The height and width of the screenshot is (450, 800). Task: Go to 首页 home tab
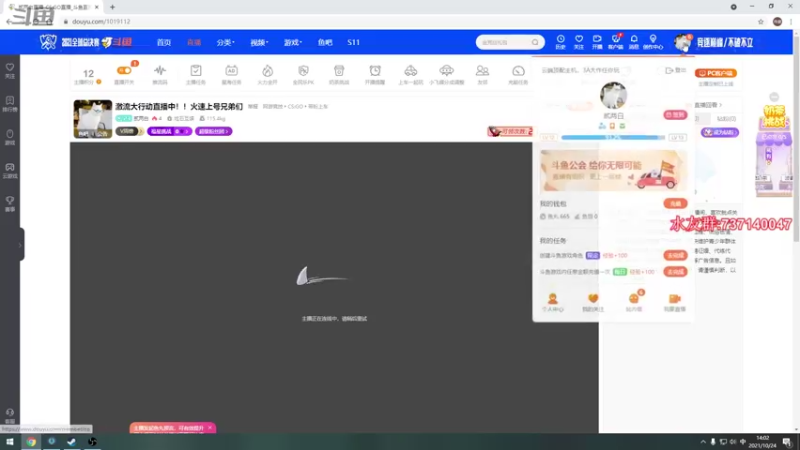(164, 42)
